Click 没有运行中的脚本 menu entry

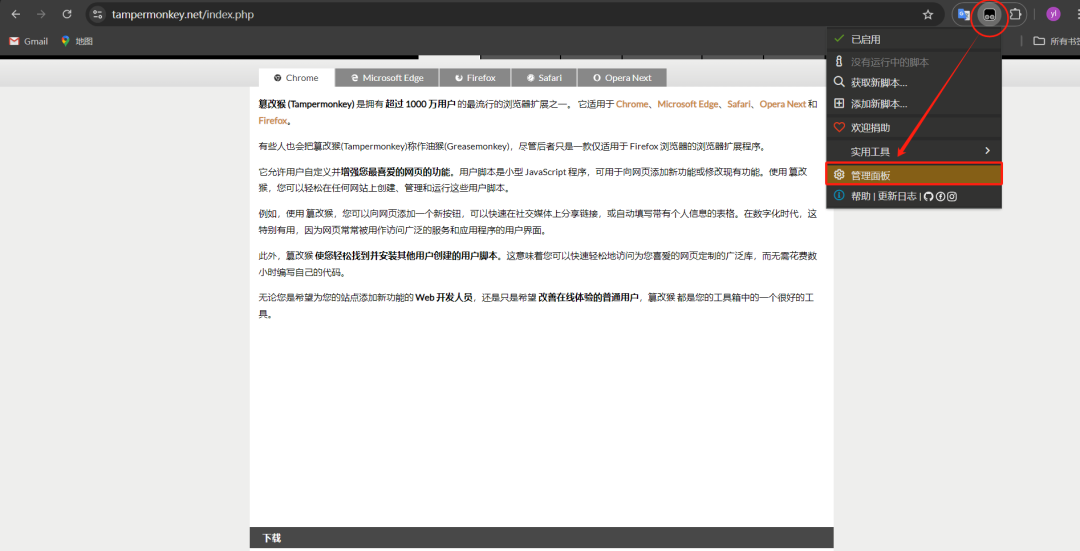coord(914,62)
